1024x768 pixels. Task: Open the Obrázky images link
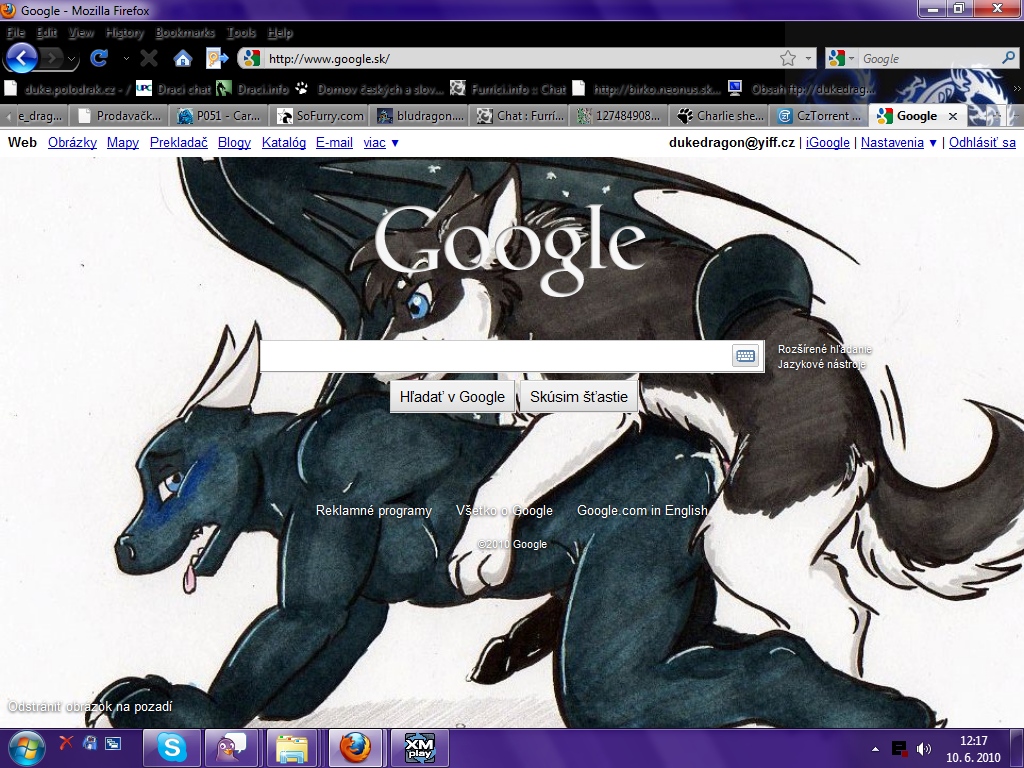[x=72, y=142]
